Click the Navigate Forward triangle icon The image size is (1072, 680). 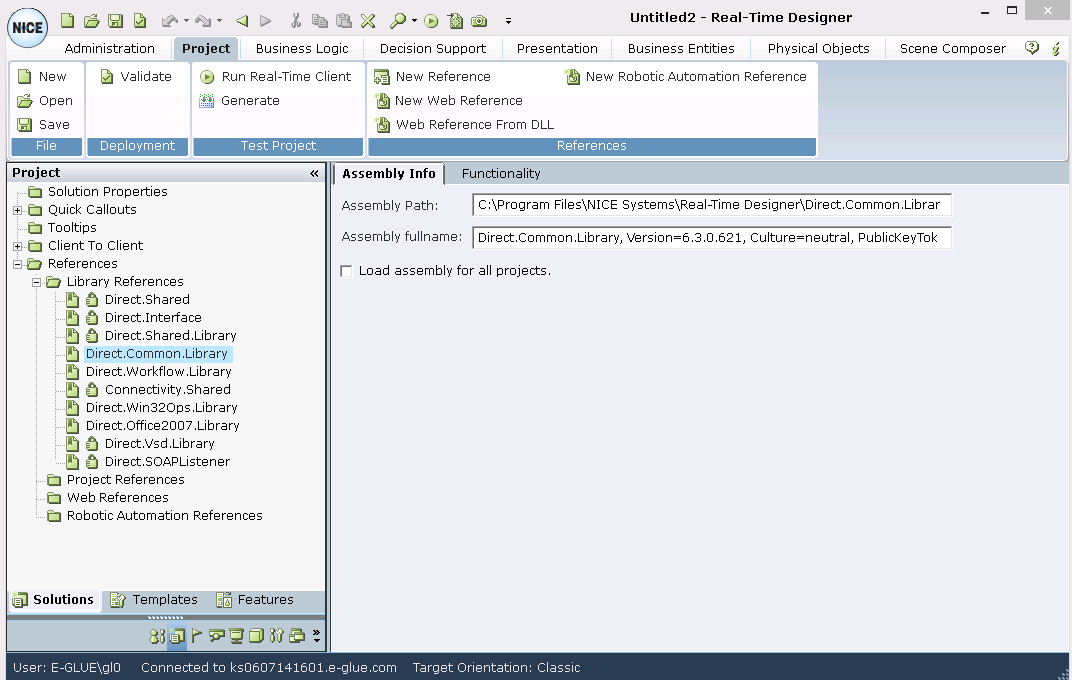266,21
